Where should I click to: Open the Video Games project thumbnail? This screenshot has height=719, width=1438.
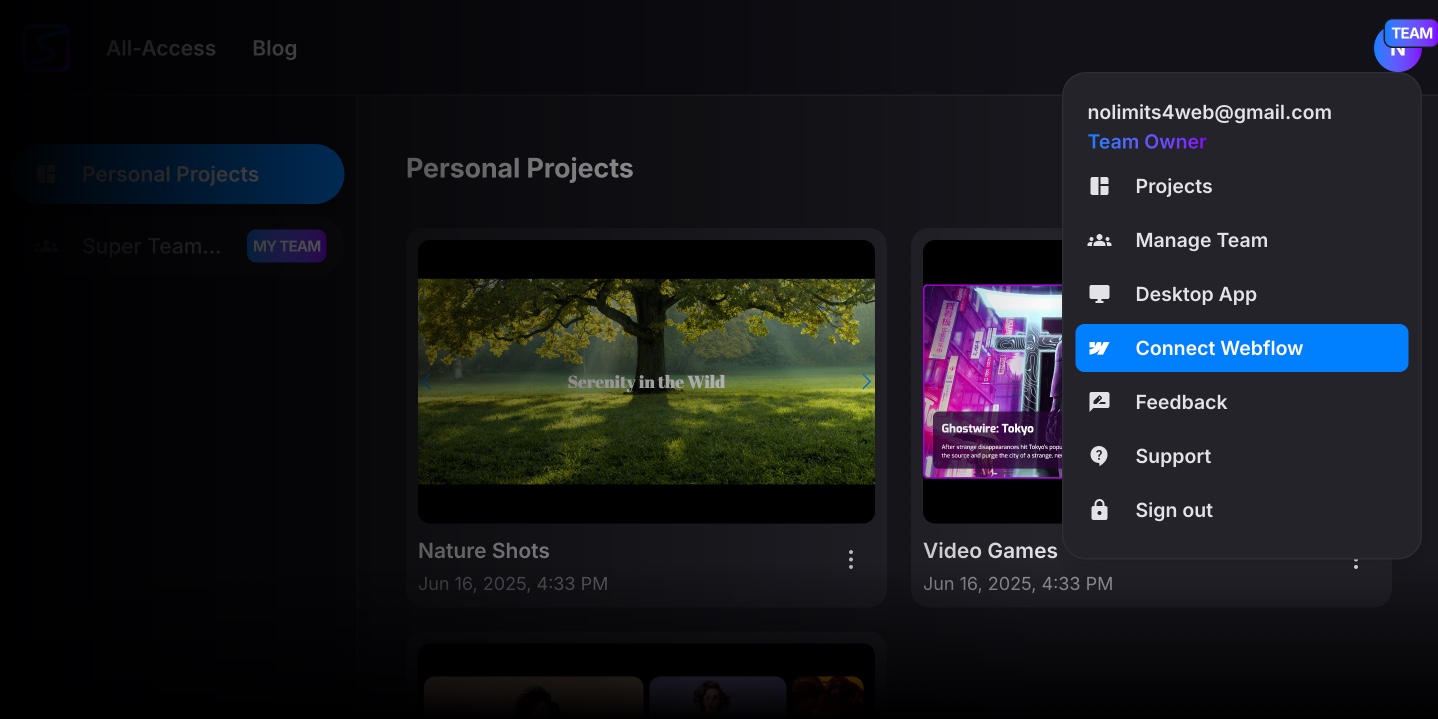tap(993, 381)
